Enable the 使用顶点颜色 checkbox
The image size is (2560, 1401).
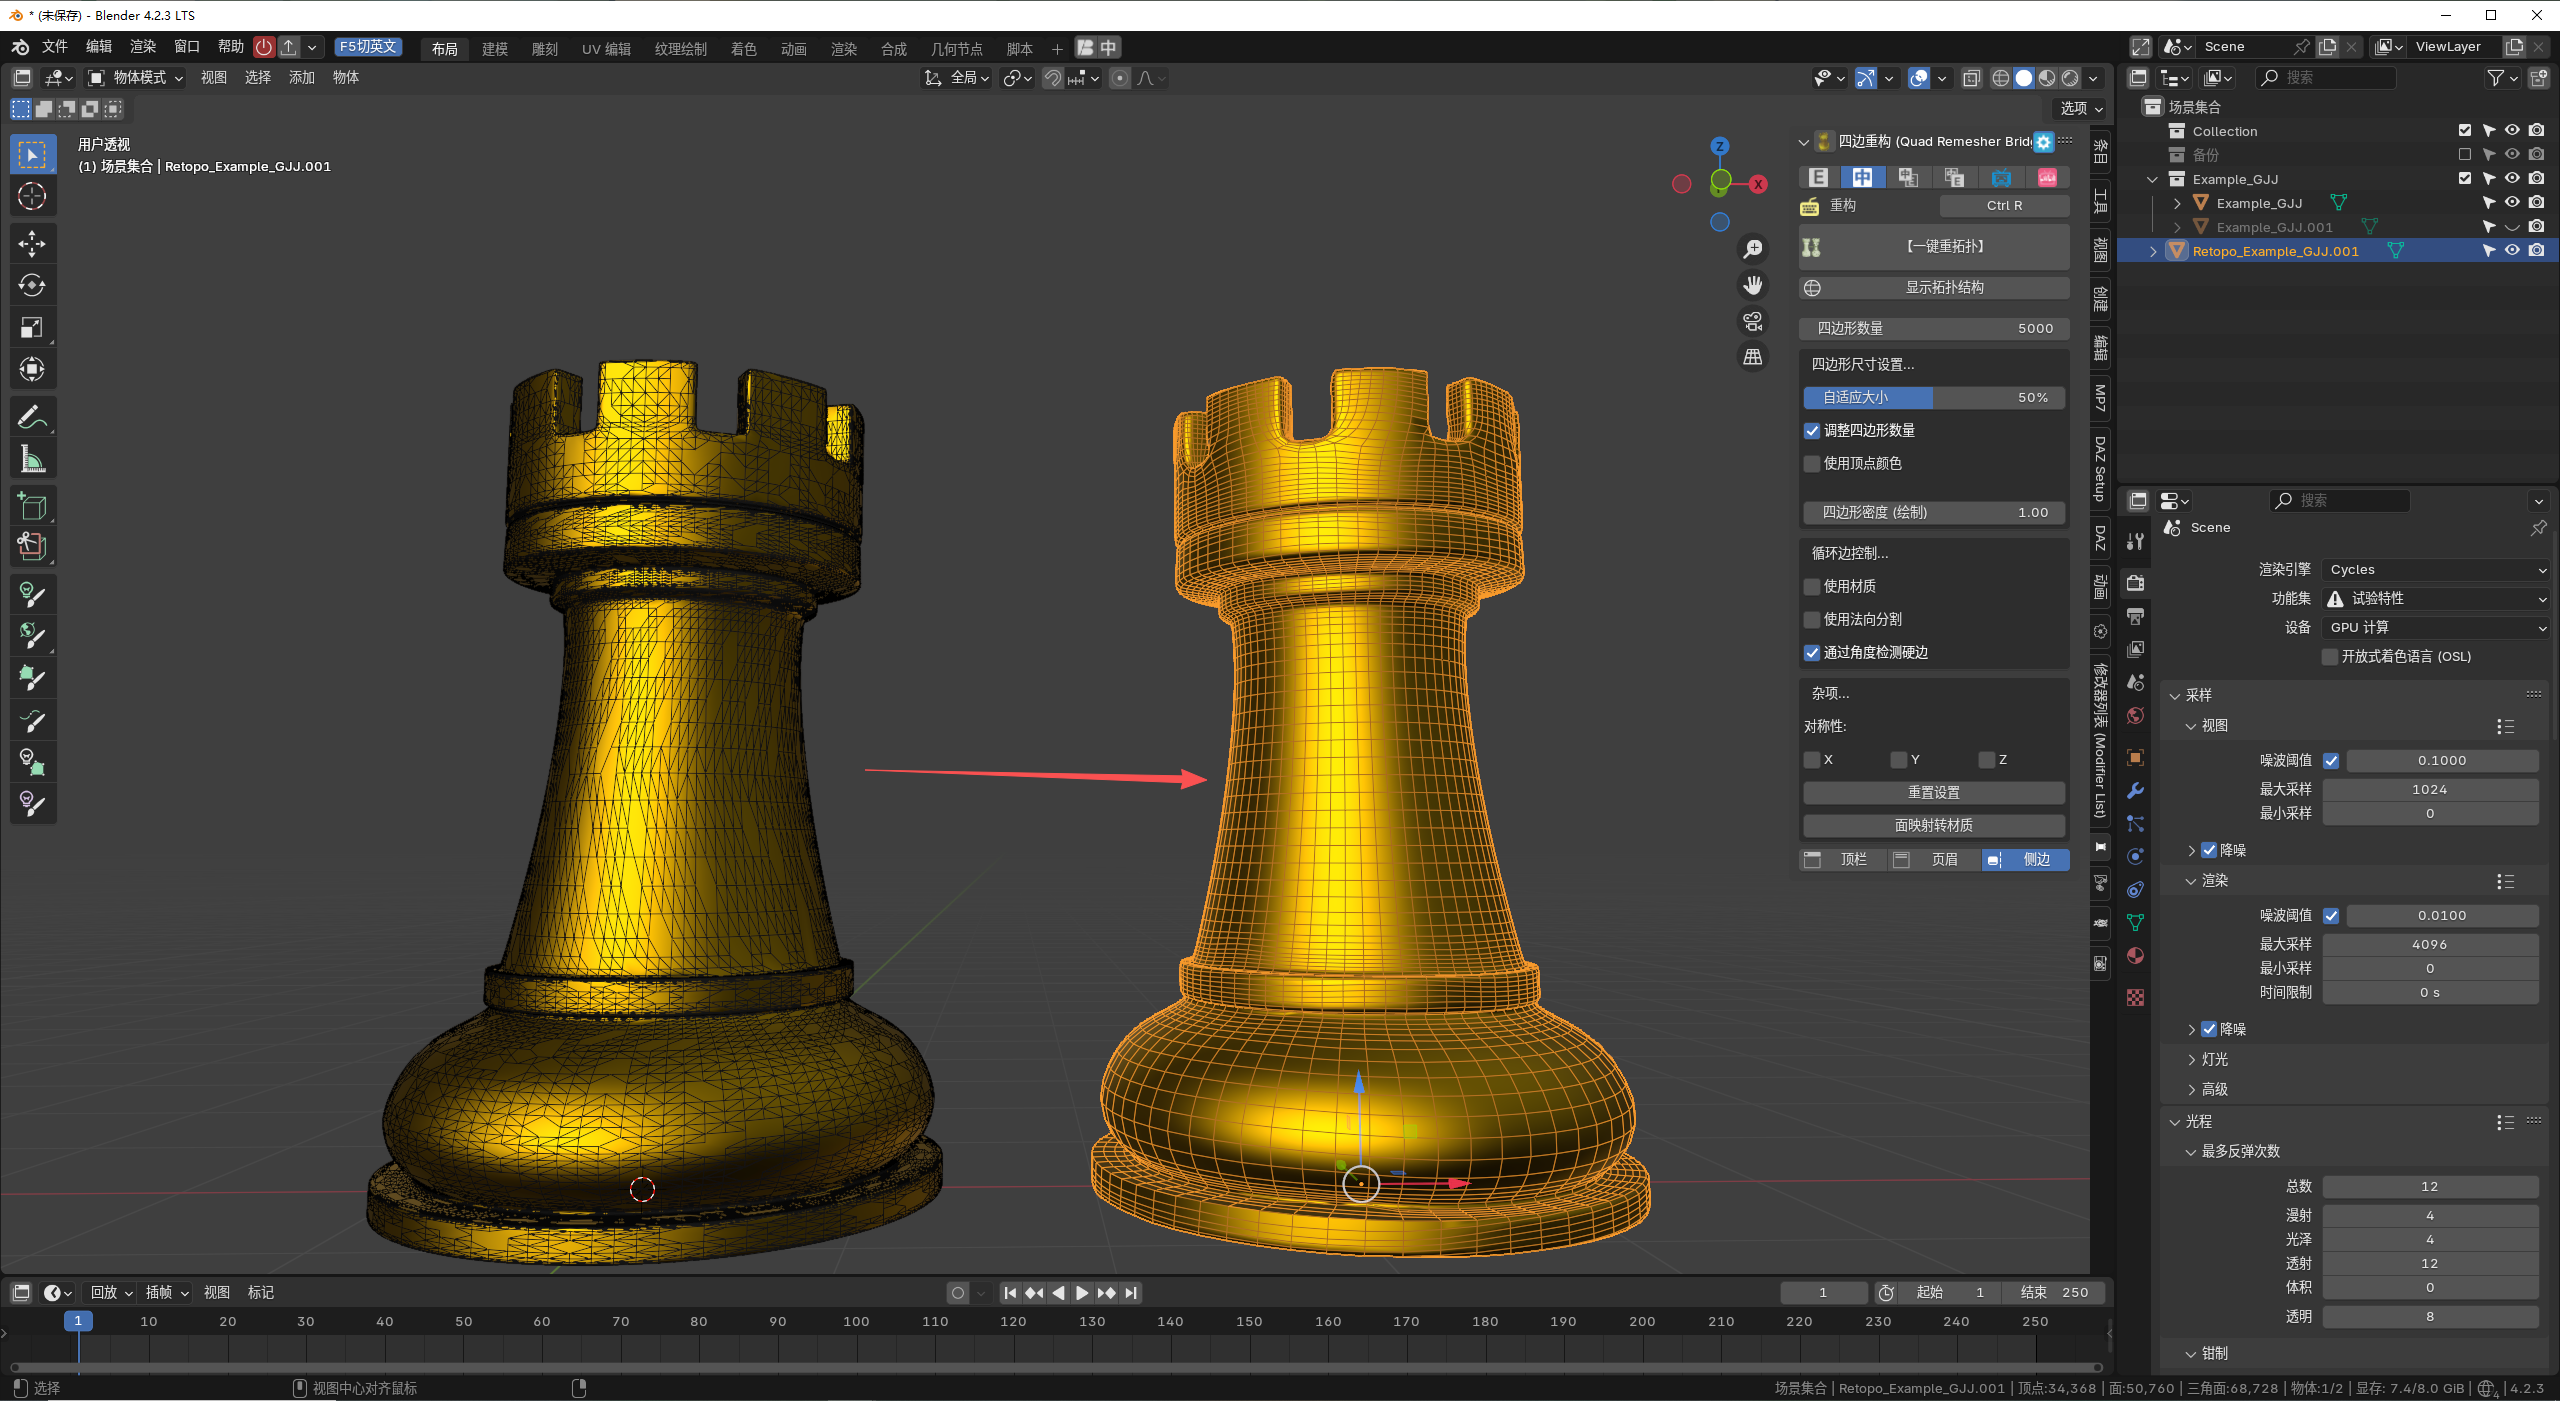[x=1812, y=464]
